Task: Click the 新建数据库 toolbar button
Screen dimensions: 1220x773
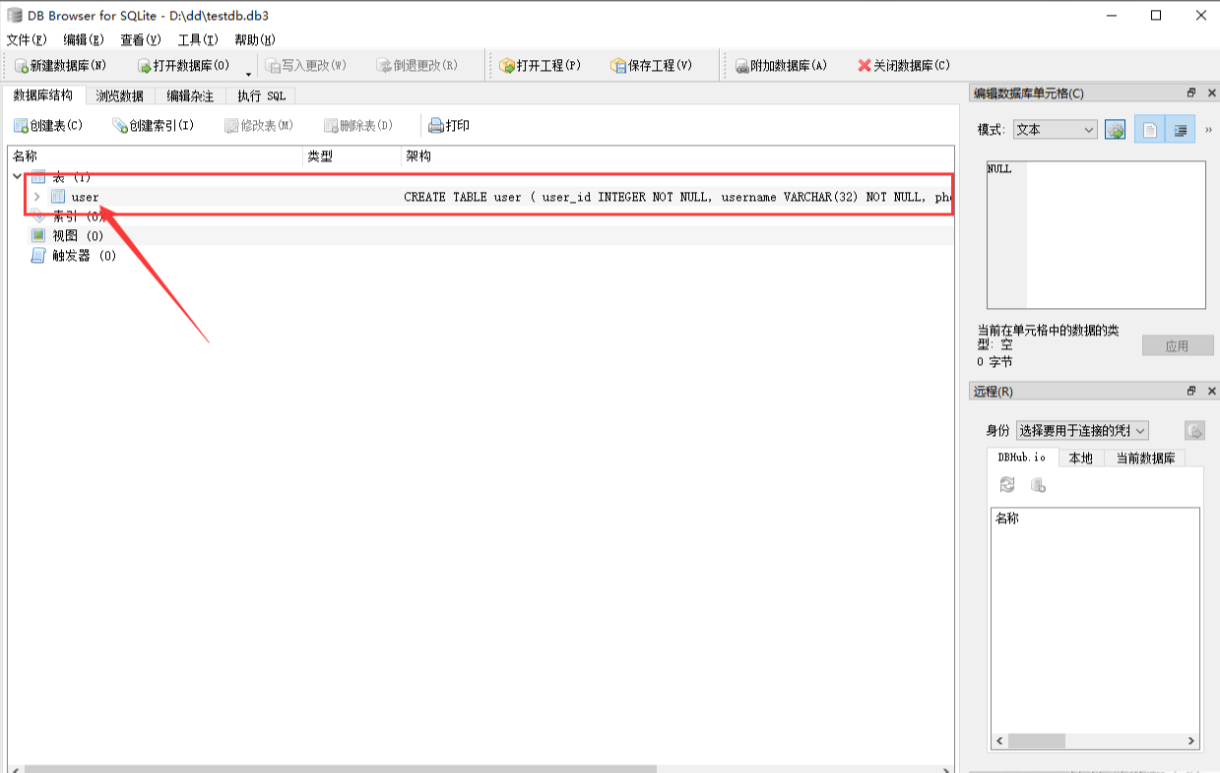Action: click(x=61, y=66)
